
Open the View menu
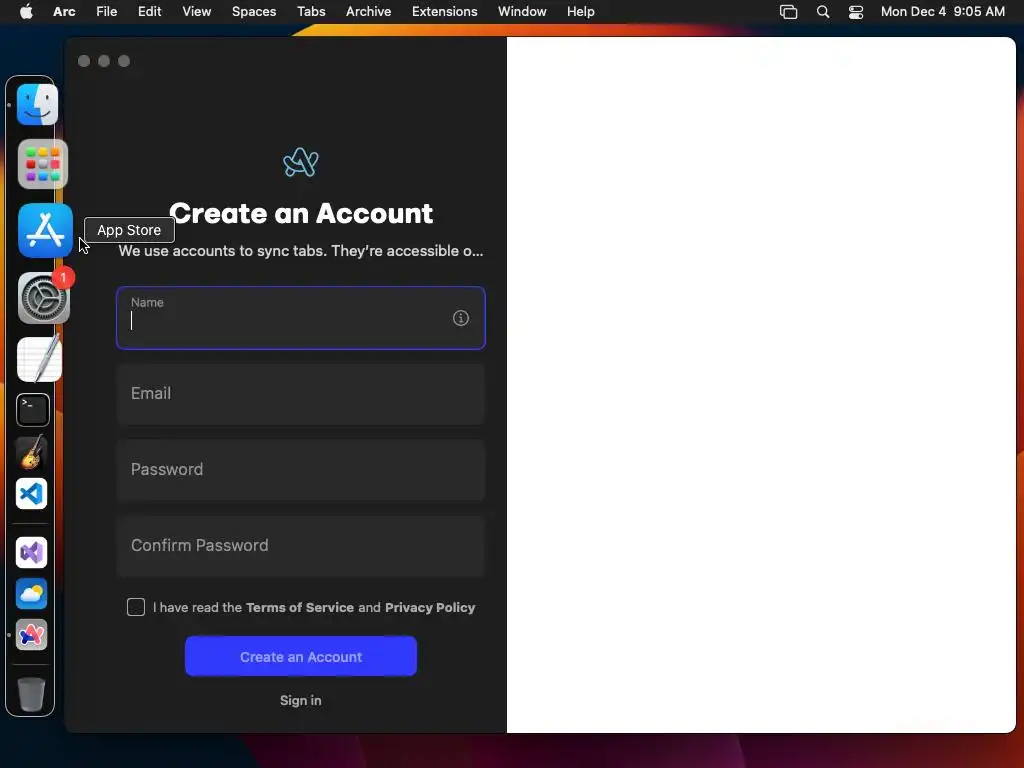(197, 12)
